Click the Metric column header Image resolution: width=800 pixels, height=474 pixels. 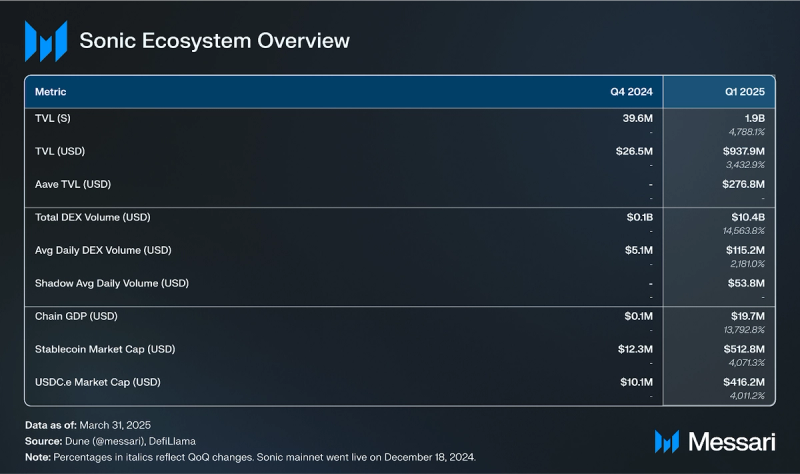point(51,92)
